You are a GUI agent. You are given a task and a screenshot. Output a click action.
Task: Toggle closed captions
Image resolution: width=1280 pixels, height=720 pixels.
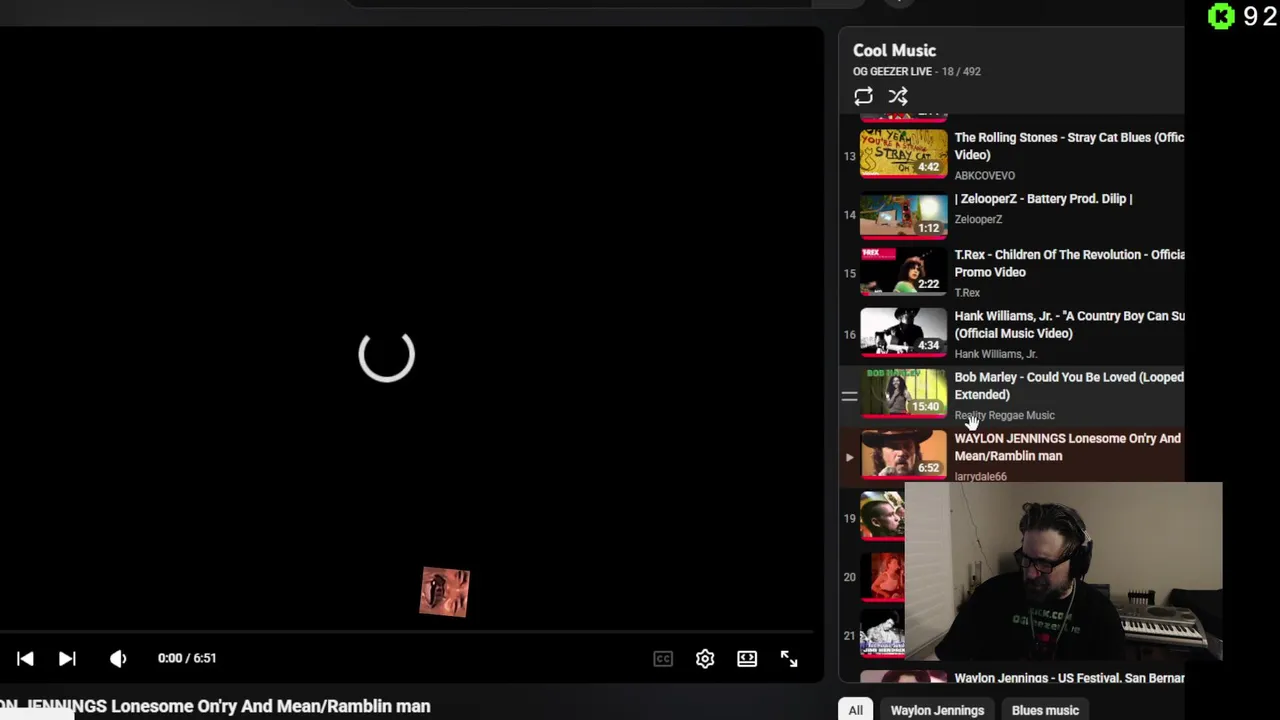(x=663, y=658)
